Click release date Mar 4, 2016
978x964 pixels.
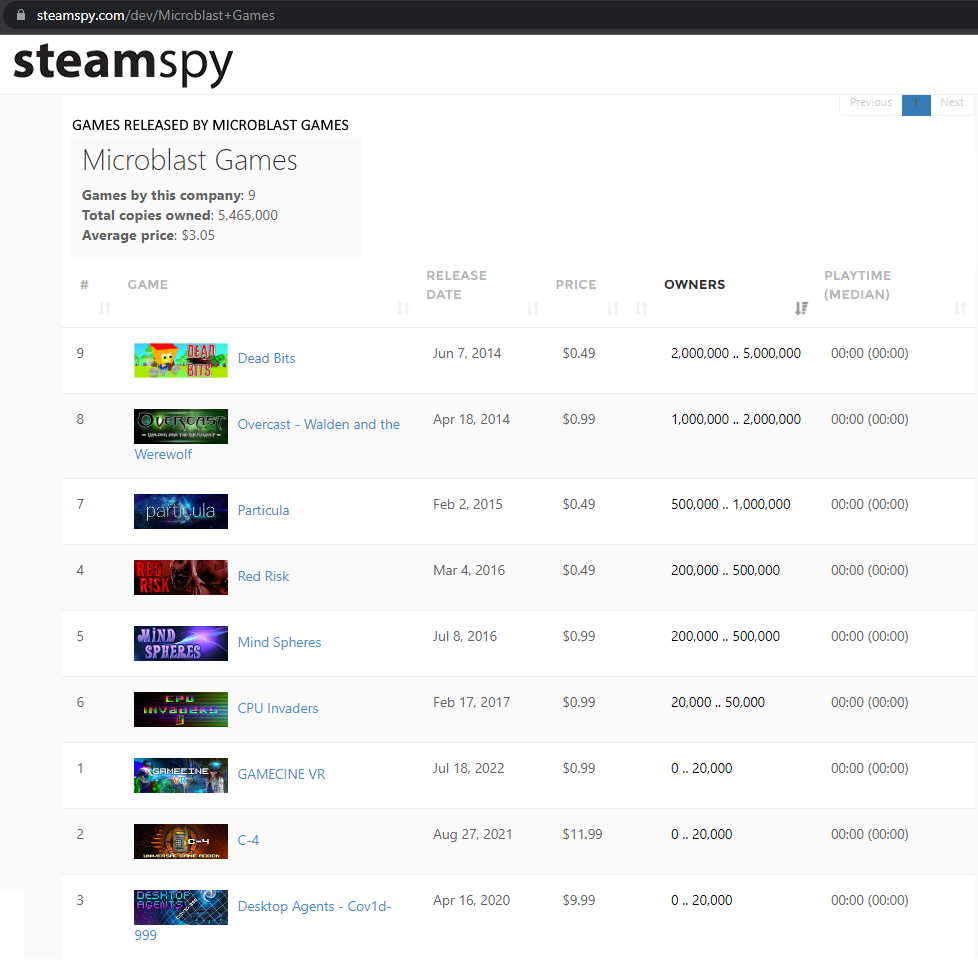pos(469,571)
